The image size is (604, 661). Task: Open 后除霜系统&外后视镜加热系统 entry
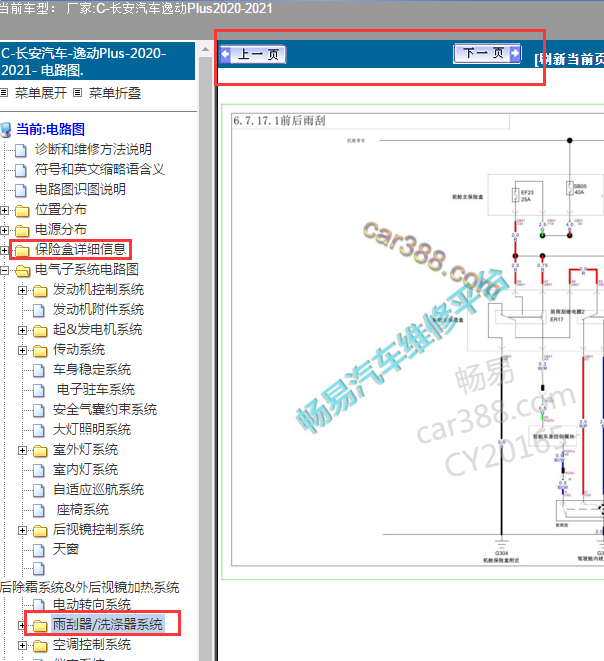90,587
